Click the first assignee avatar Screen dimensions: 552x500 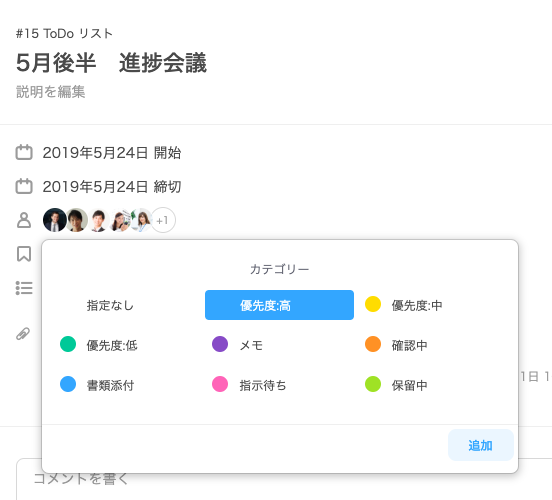(x=55, y=220)
